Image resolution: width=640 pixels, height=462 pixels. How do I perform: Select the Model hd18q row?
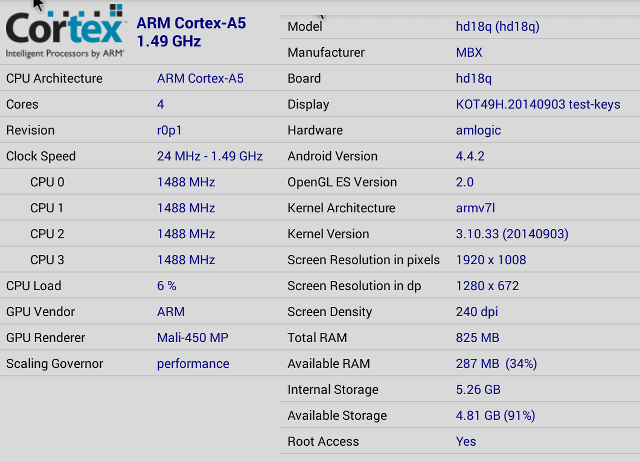(460, 27)
